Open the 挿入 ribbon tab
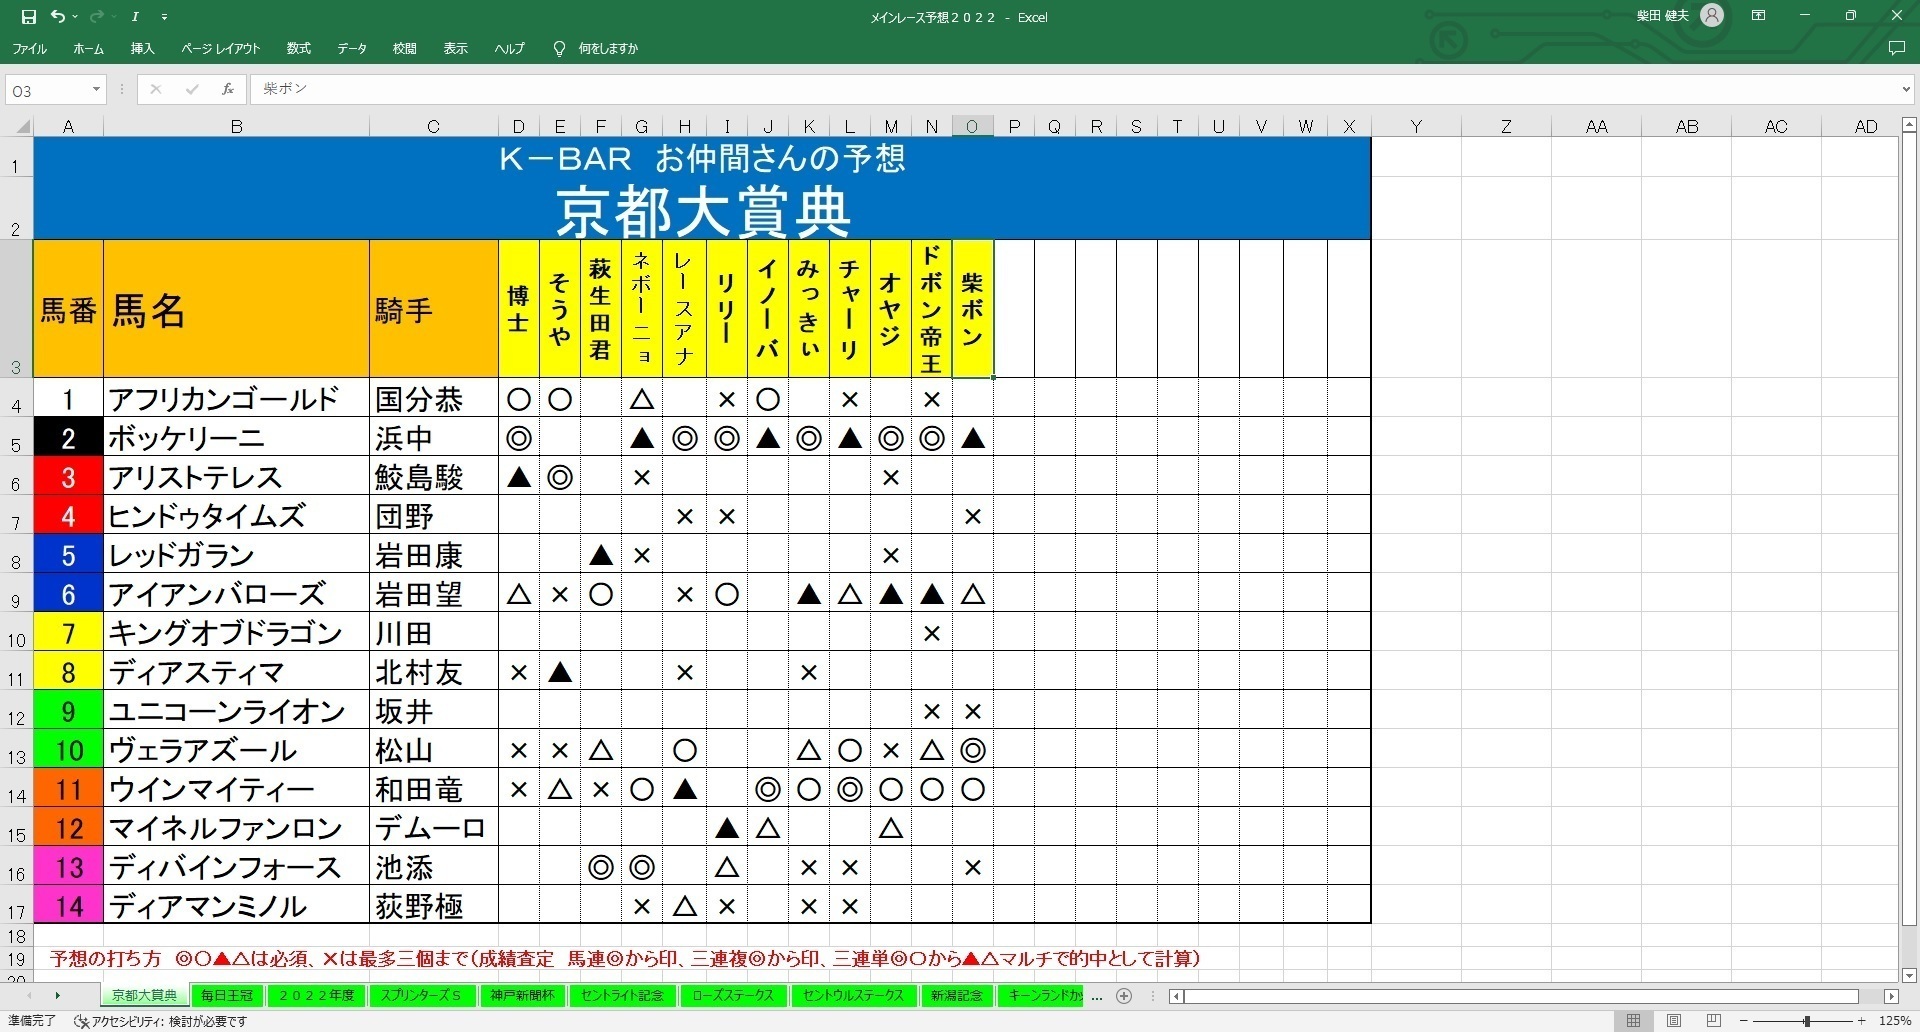This screenshot has width=1920, height=1032. (142, 48)
